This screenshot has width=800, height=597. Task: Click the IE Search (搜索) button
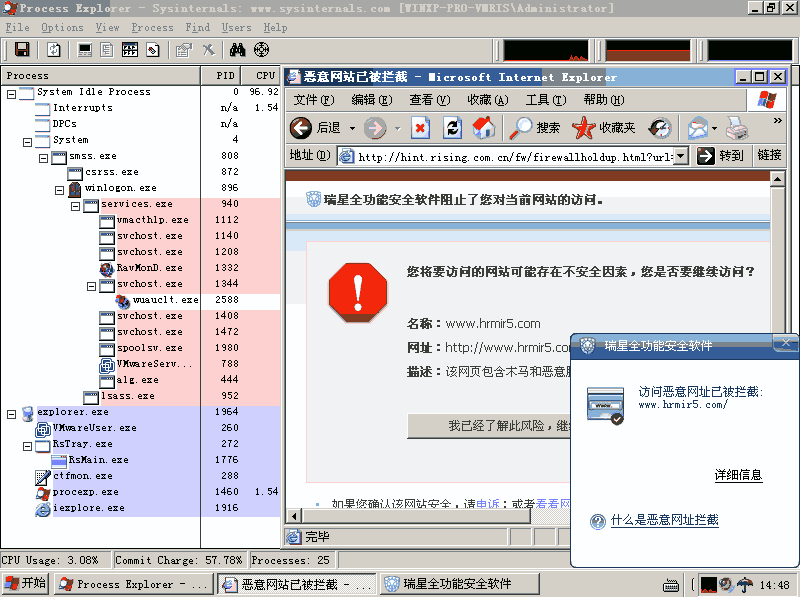click(x=535, y=128)
